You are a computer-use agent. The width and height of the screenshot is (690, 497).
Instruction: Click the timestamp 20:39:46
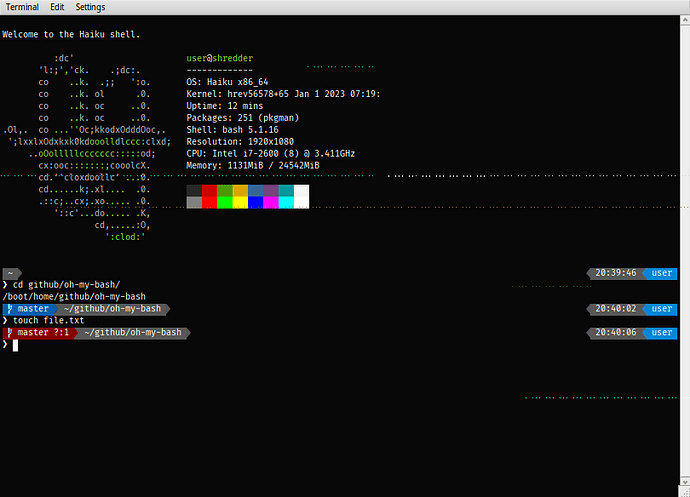pyautogui.click(x=616, y=273)
